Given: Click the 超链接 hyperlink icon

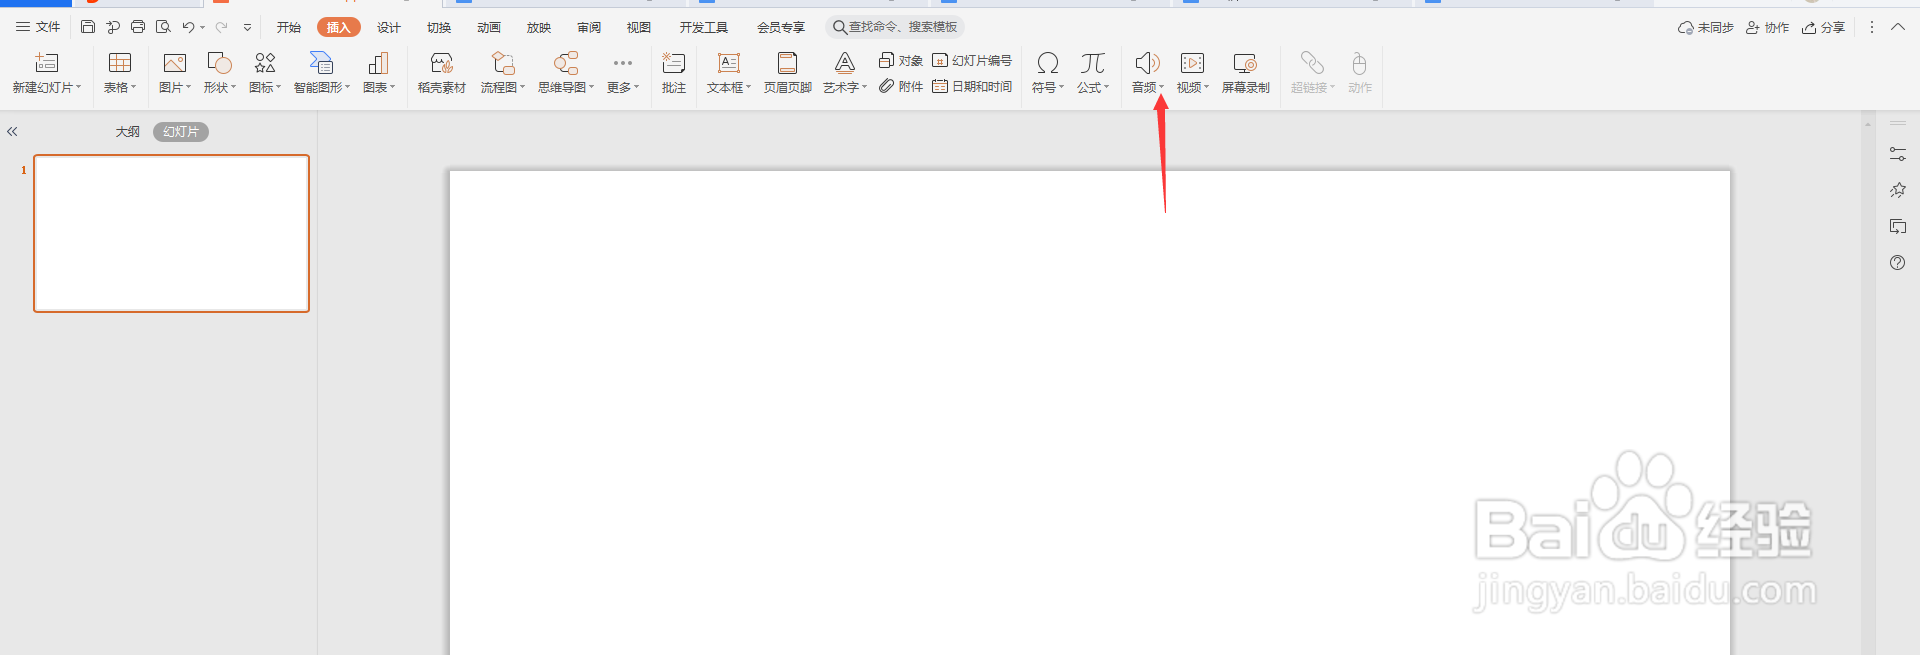Looking at the screenshot, I should (1312, 64).
